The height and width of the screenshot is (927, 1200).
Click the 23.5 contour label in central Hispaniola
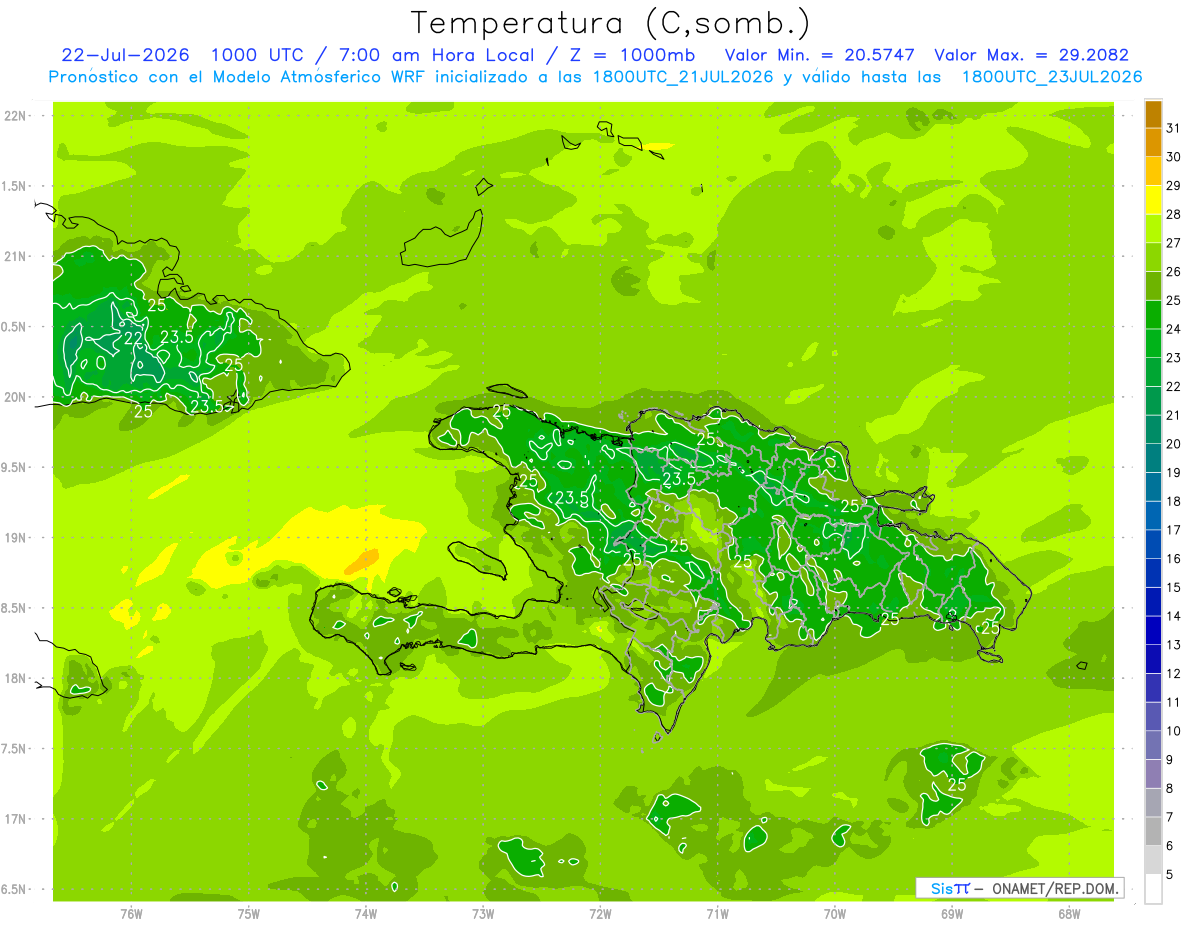pyautogui.click(x=679, y=480)
